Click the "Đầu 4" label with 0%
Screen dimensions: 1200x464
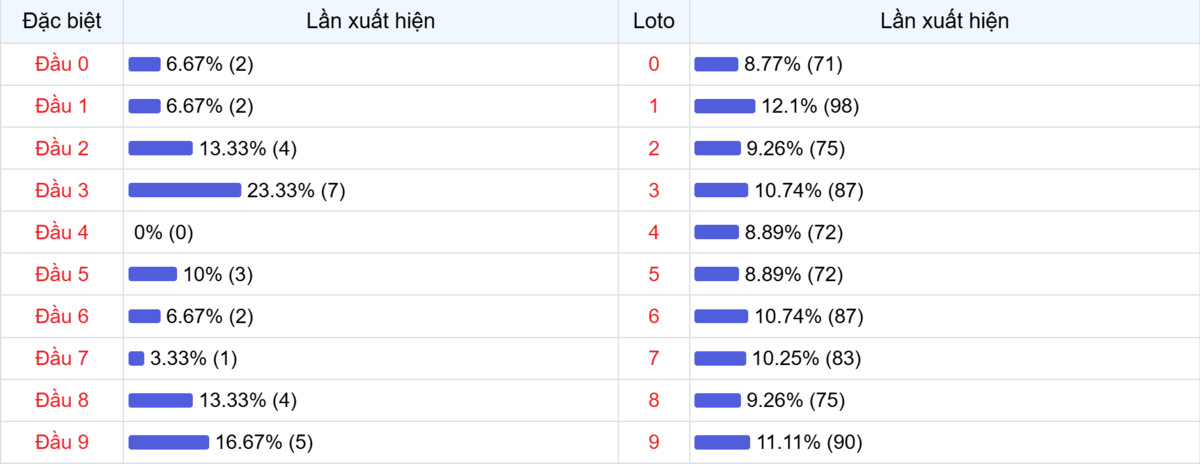click(62, 232)
